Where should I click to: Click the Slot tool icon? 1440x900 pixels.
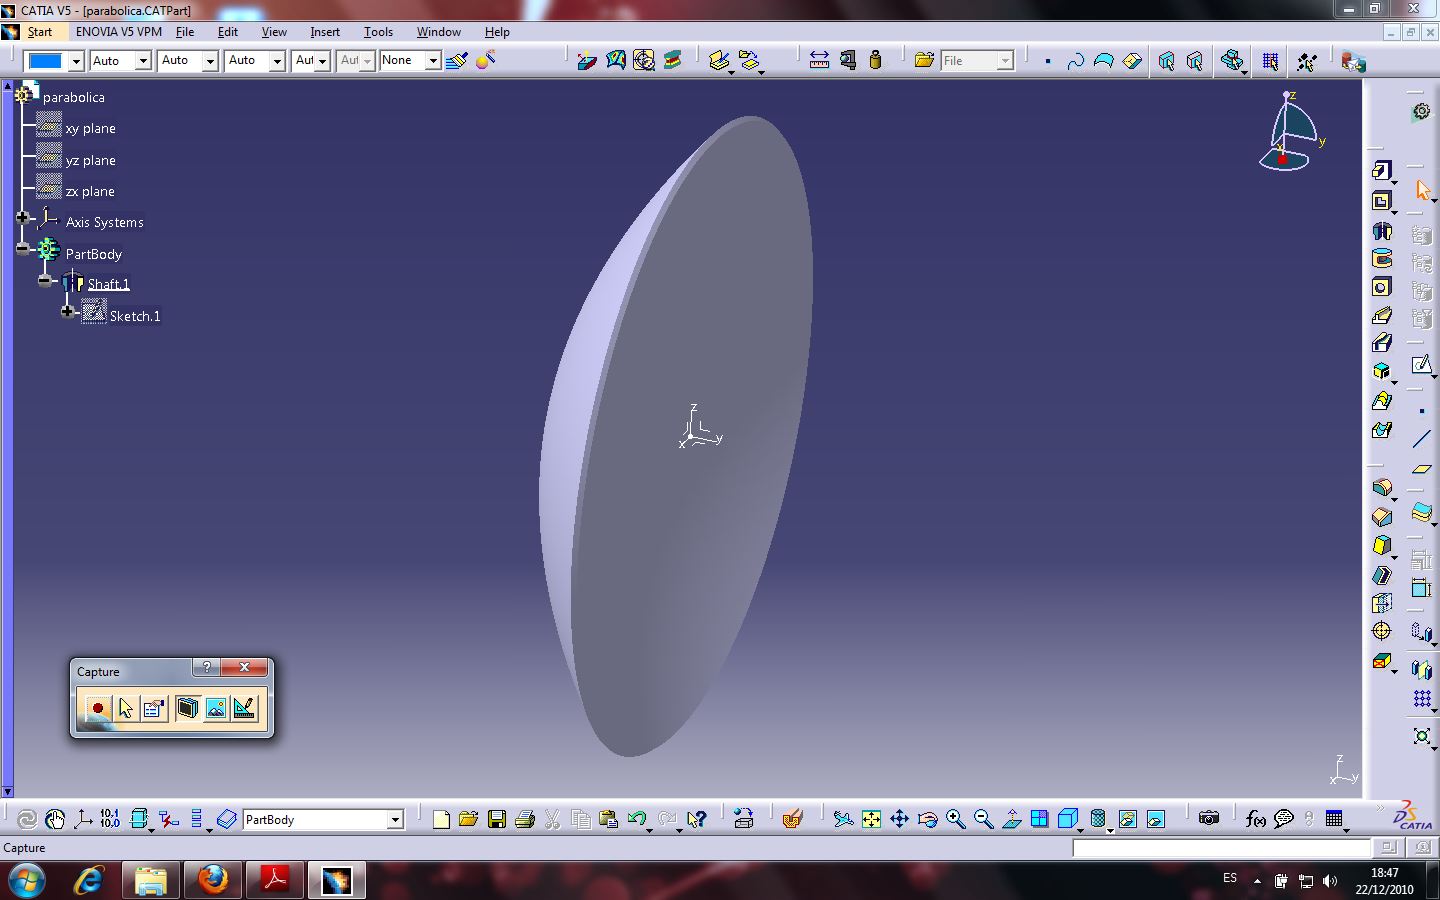click(1382, 343)
